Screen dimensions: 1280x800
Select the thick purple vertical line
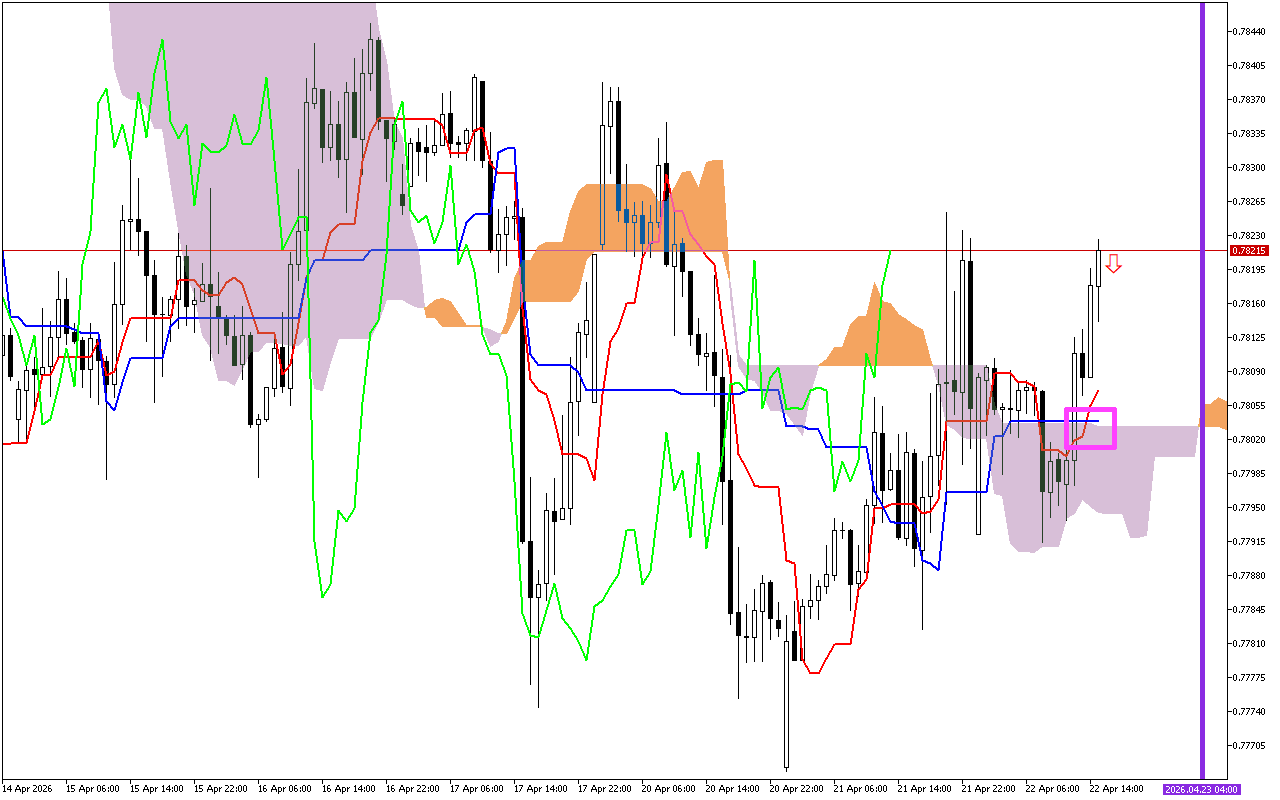1202,390
